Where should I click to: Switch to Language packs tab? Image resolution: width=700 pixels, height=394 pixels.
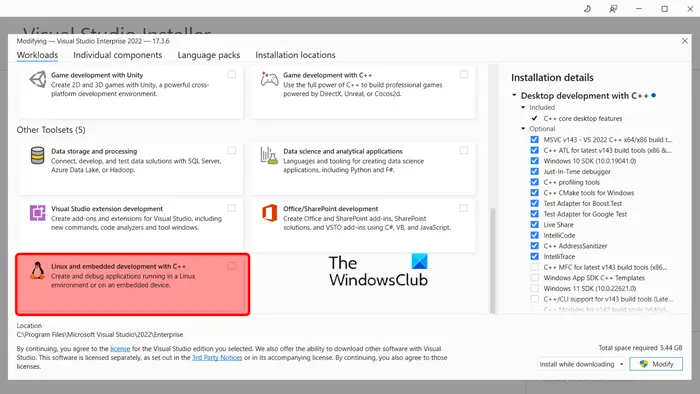coord(208,55)
